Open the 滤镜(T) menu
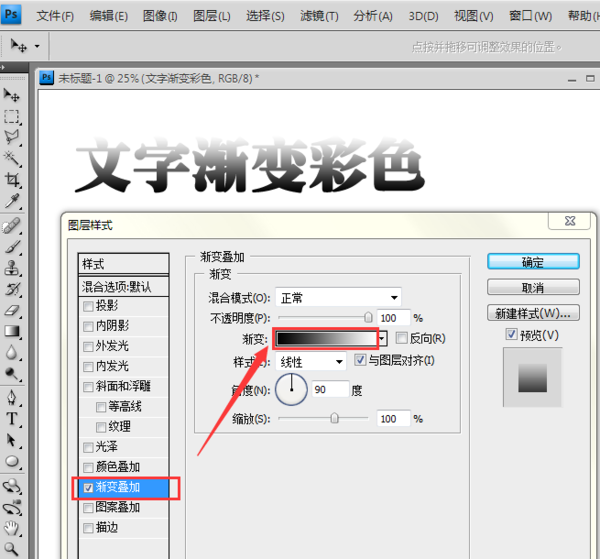600x559 pixels. tap(319, 16)
